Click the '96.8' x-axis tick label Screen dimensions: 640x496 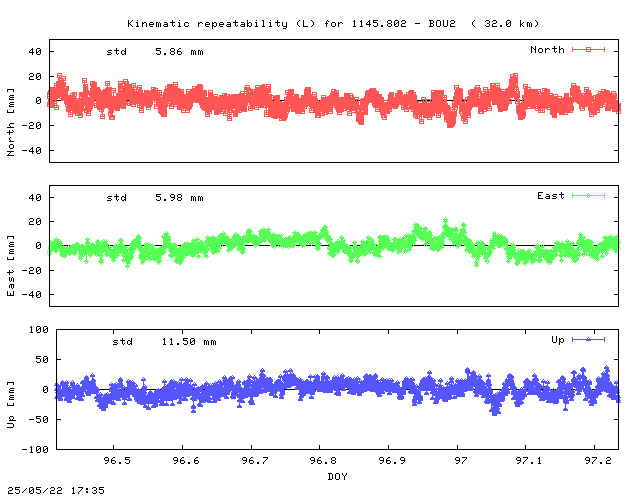[x=323, y=460]
